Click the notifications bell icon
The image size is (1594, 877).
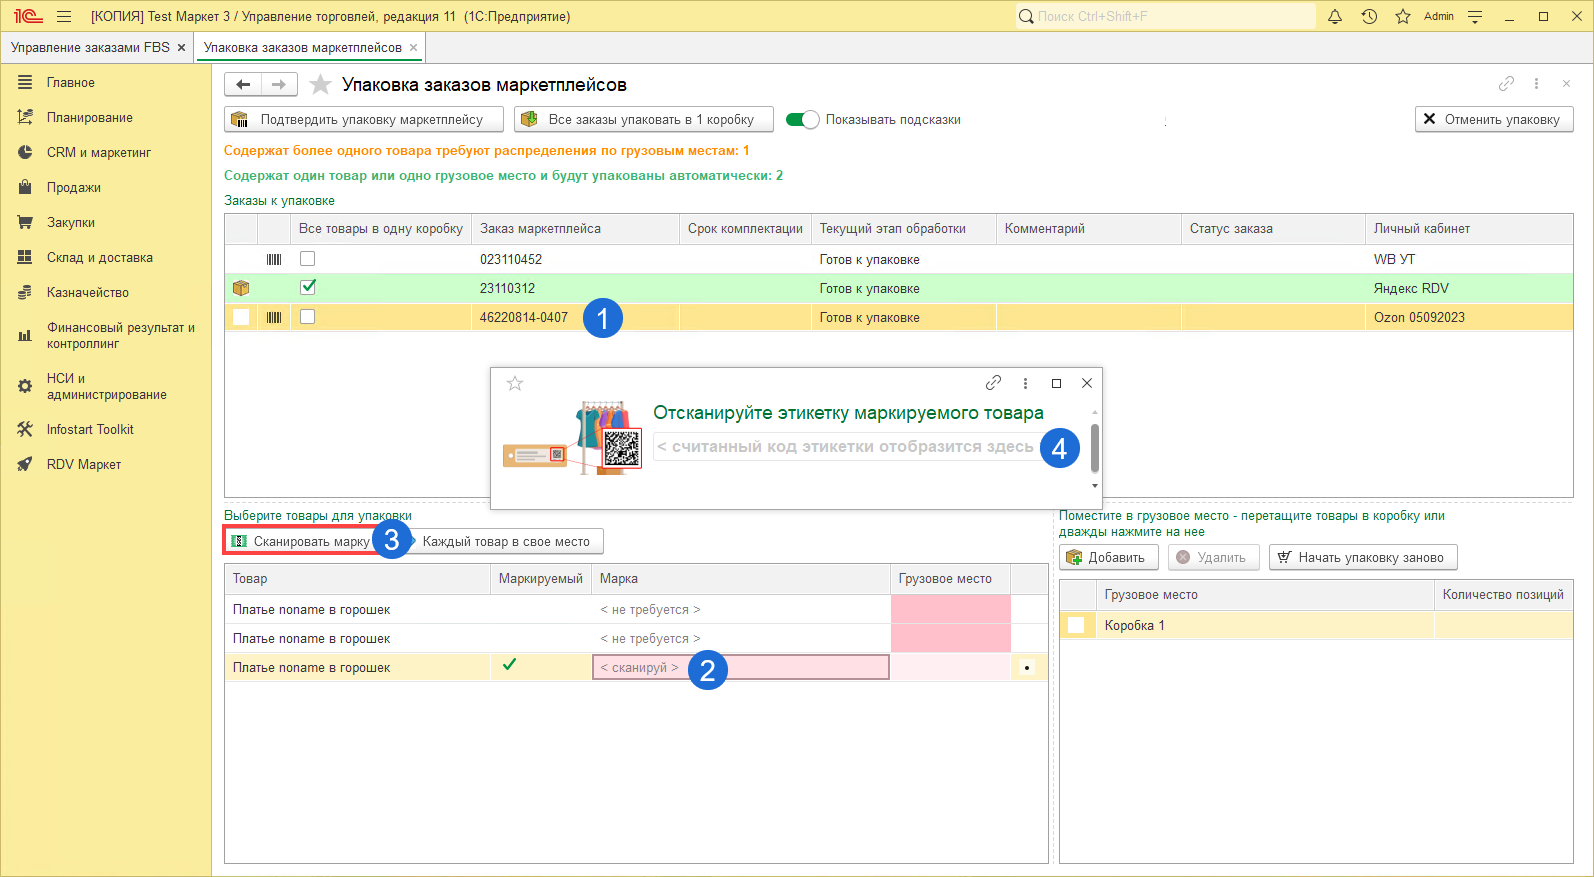1334,16
